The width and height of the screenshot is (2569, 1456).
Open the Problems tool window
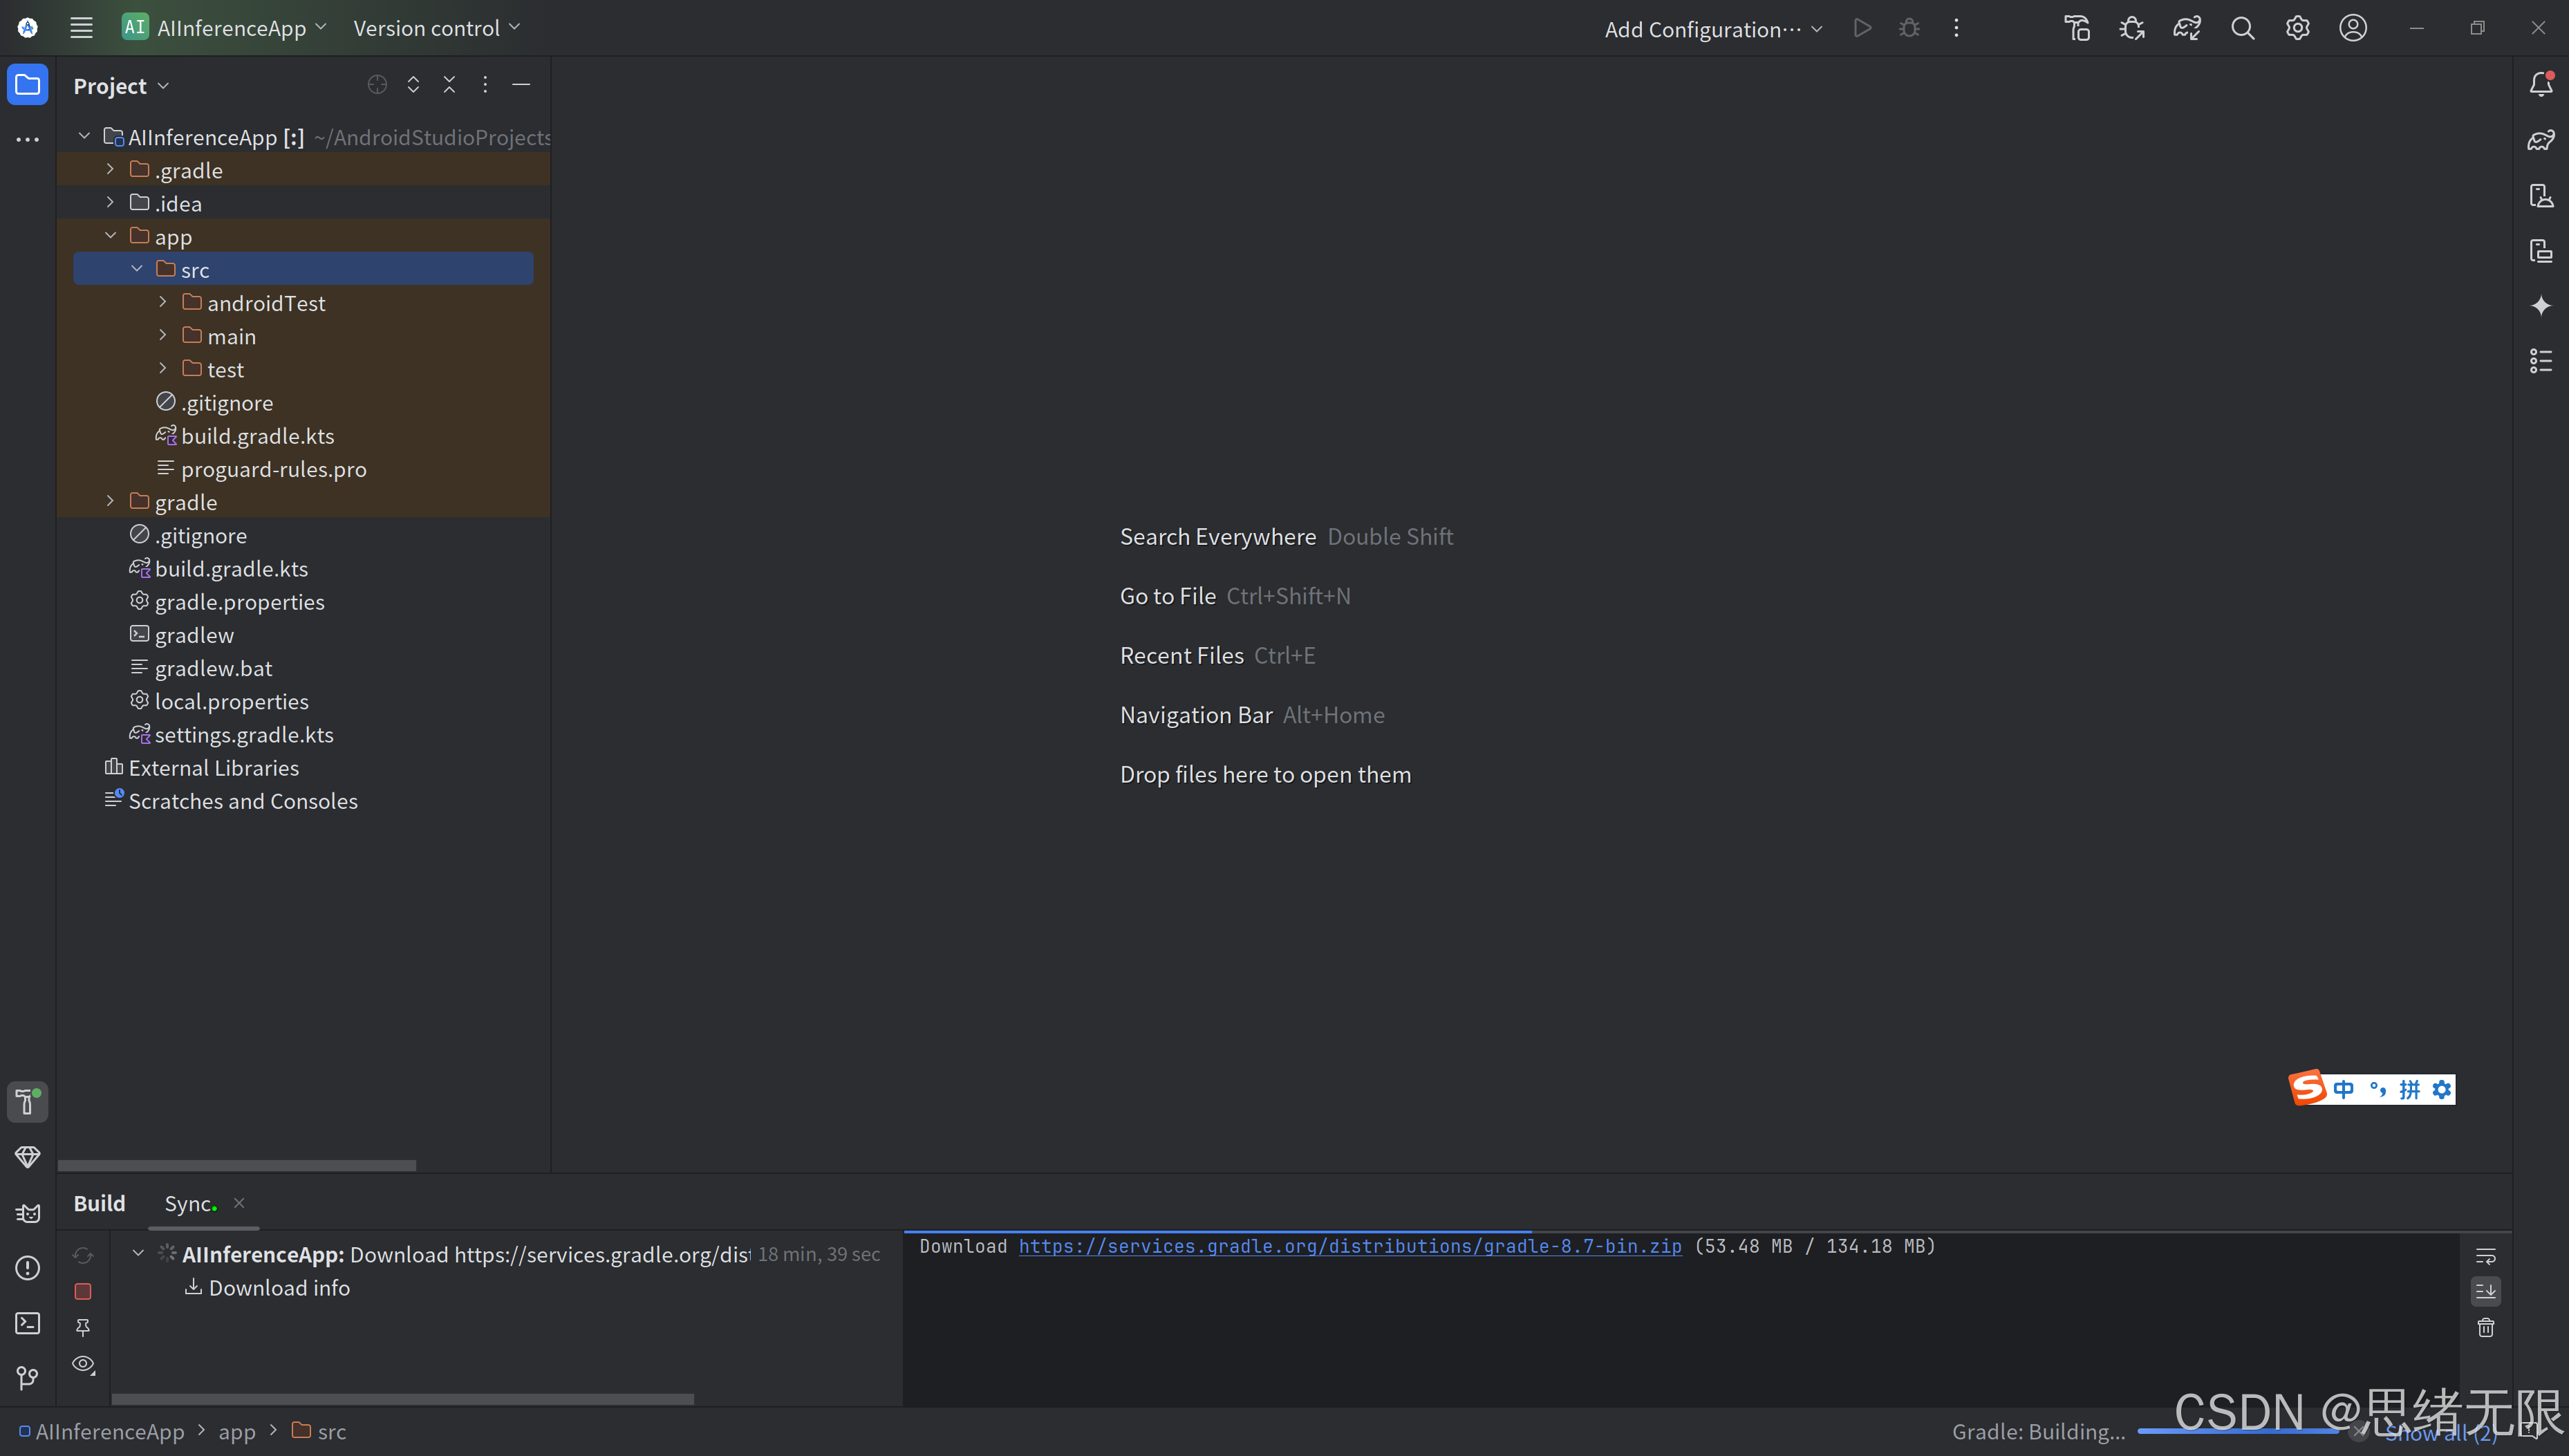point(27,1268)
